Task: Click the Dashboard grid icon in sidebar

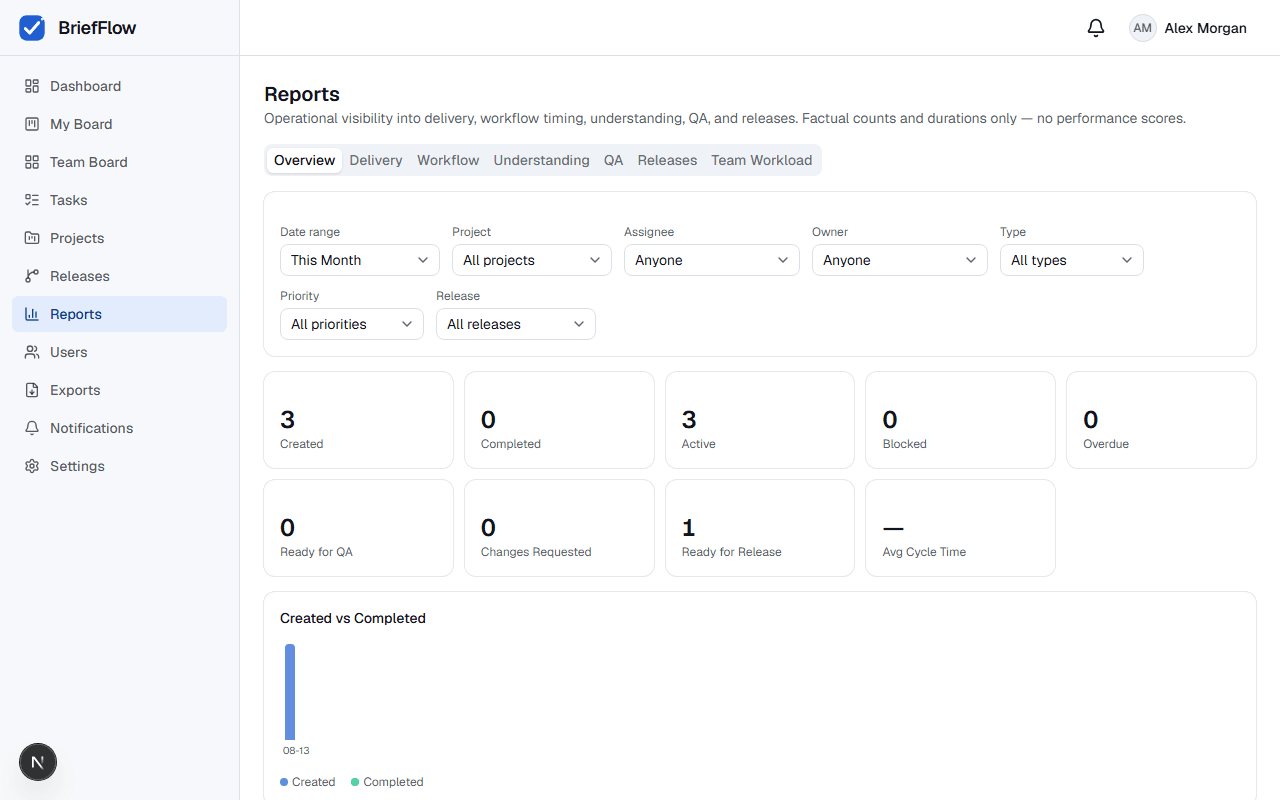Action: tap(32, 86)
